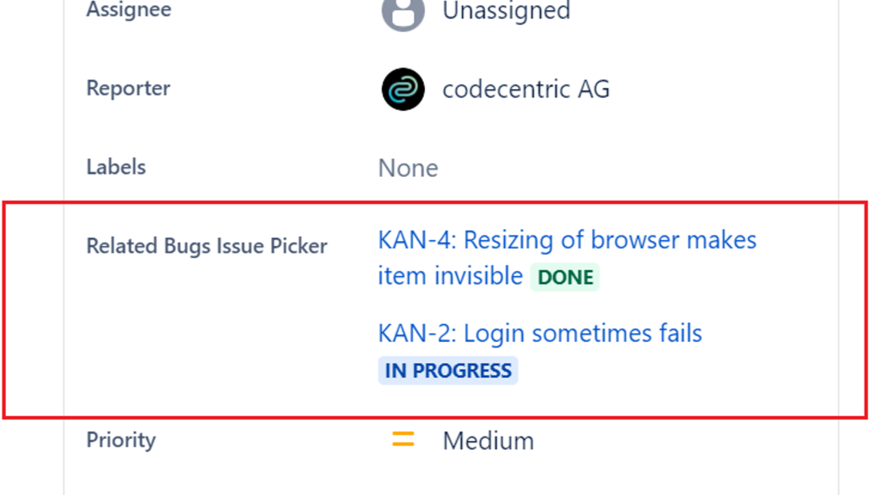This screenshot has width=871, height=495.
Task: Click the Reporter field label
Action: tap(128, 88)
